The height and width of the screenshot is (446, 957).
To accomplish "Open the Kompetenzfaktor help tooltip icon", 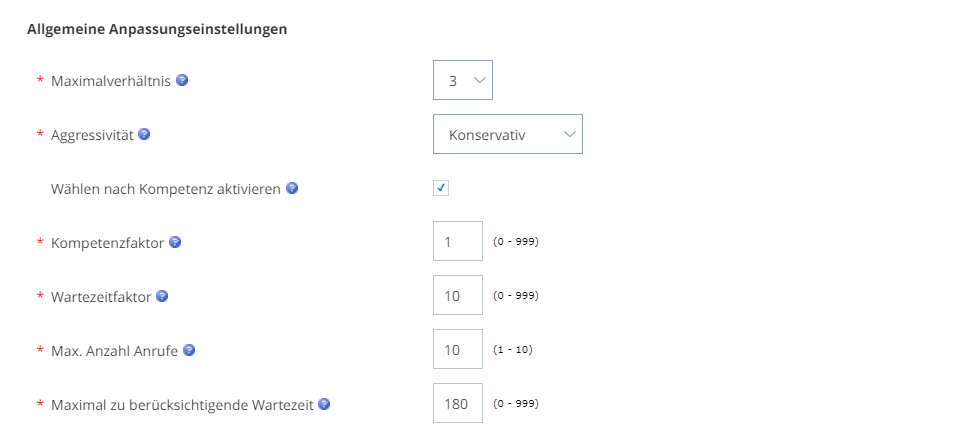I will [x=175, y=242].
